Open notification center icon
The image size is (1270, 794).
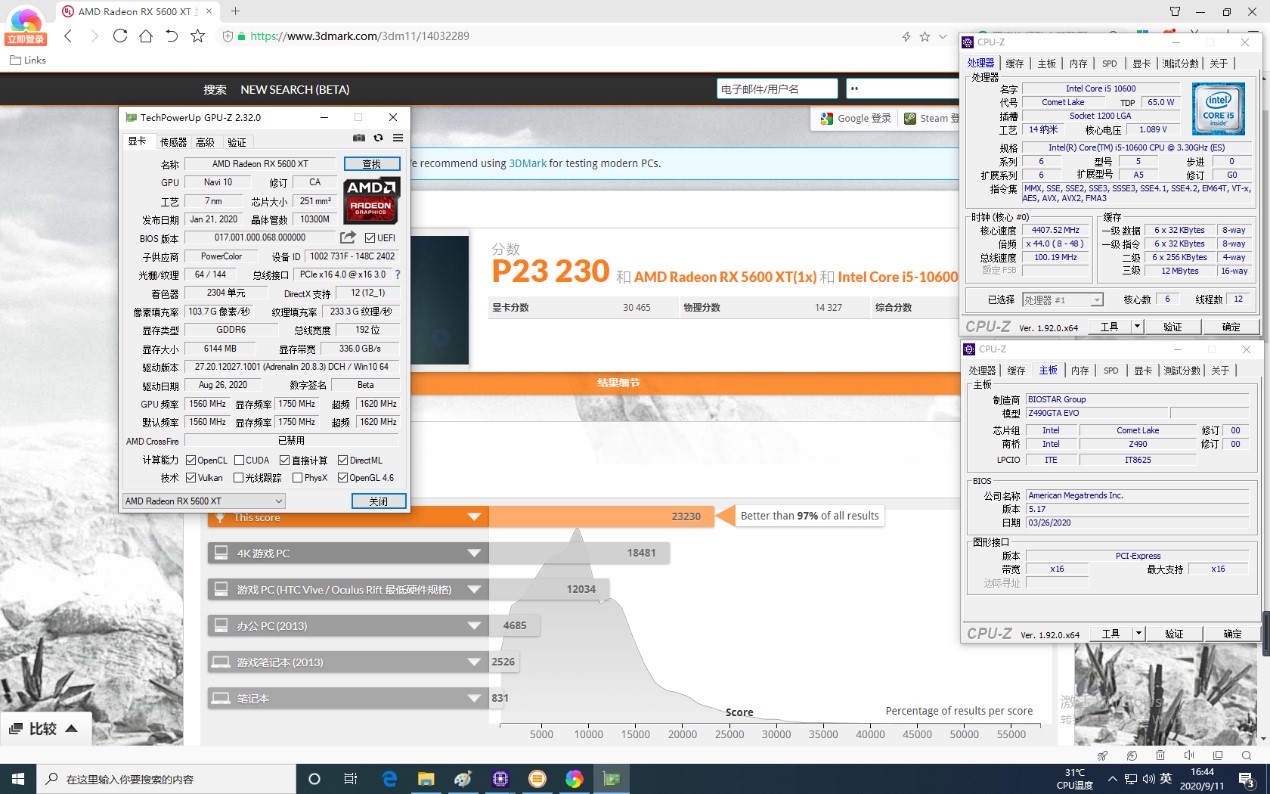[x=1248, y=778]
